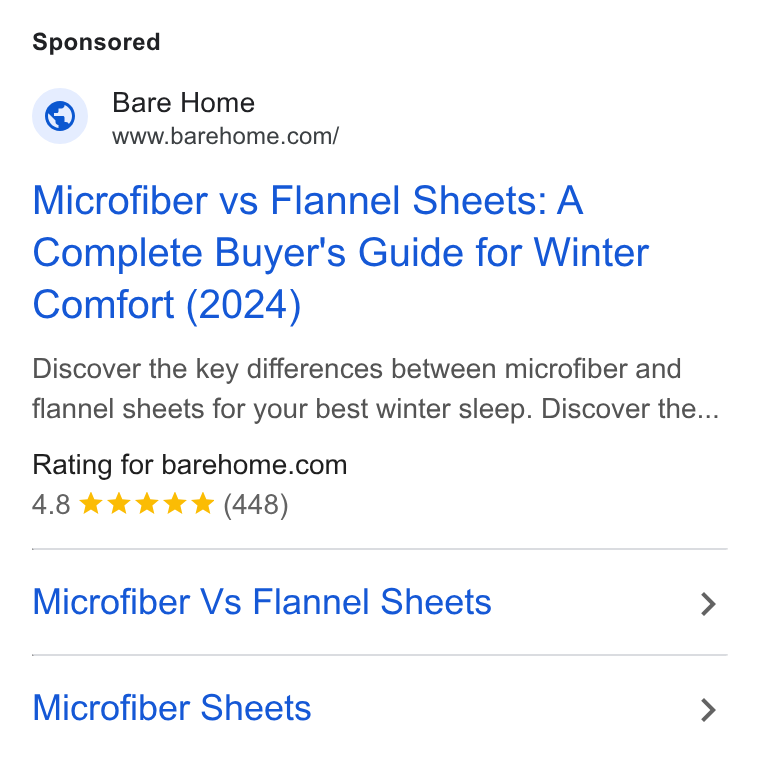Click the 'Rating for barehome.com' label
This screenshot has height=760, width=760.
190,465
